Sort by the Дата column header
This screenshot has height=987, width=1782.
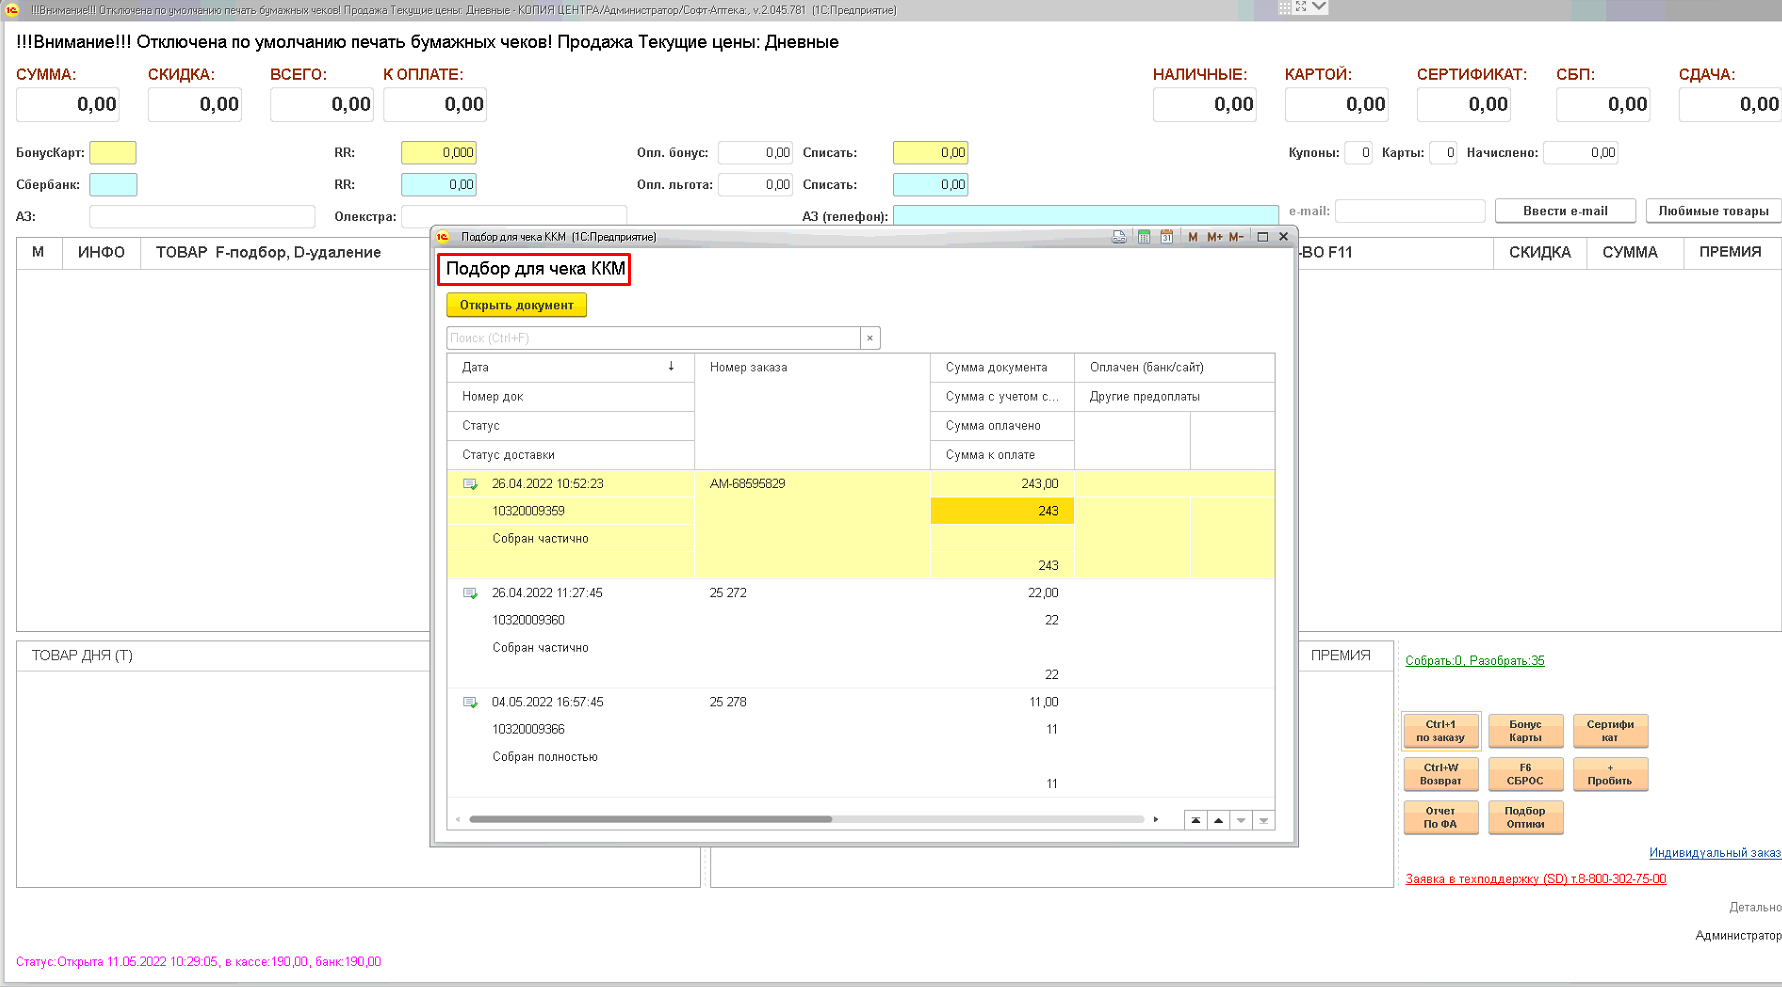[x=570, y=367]
